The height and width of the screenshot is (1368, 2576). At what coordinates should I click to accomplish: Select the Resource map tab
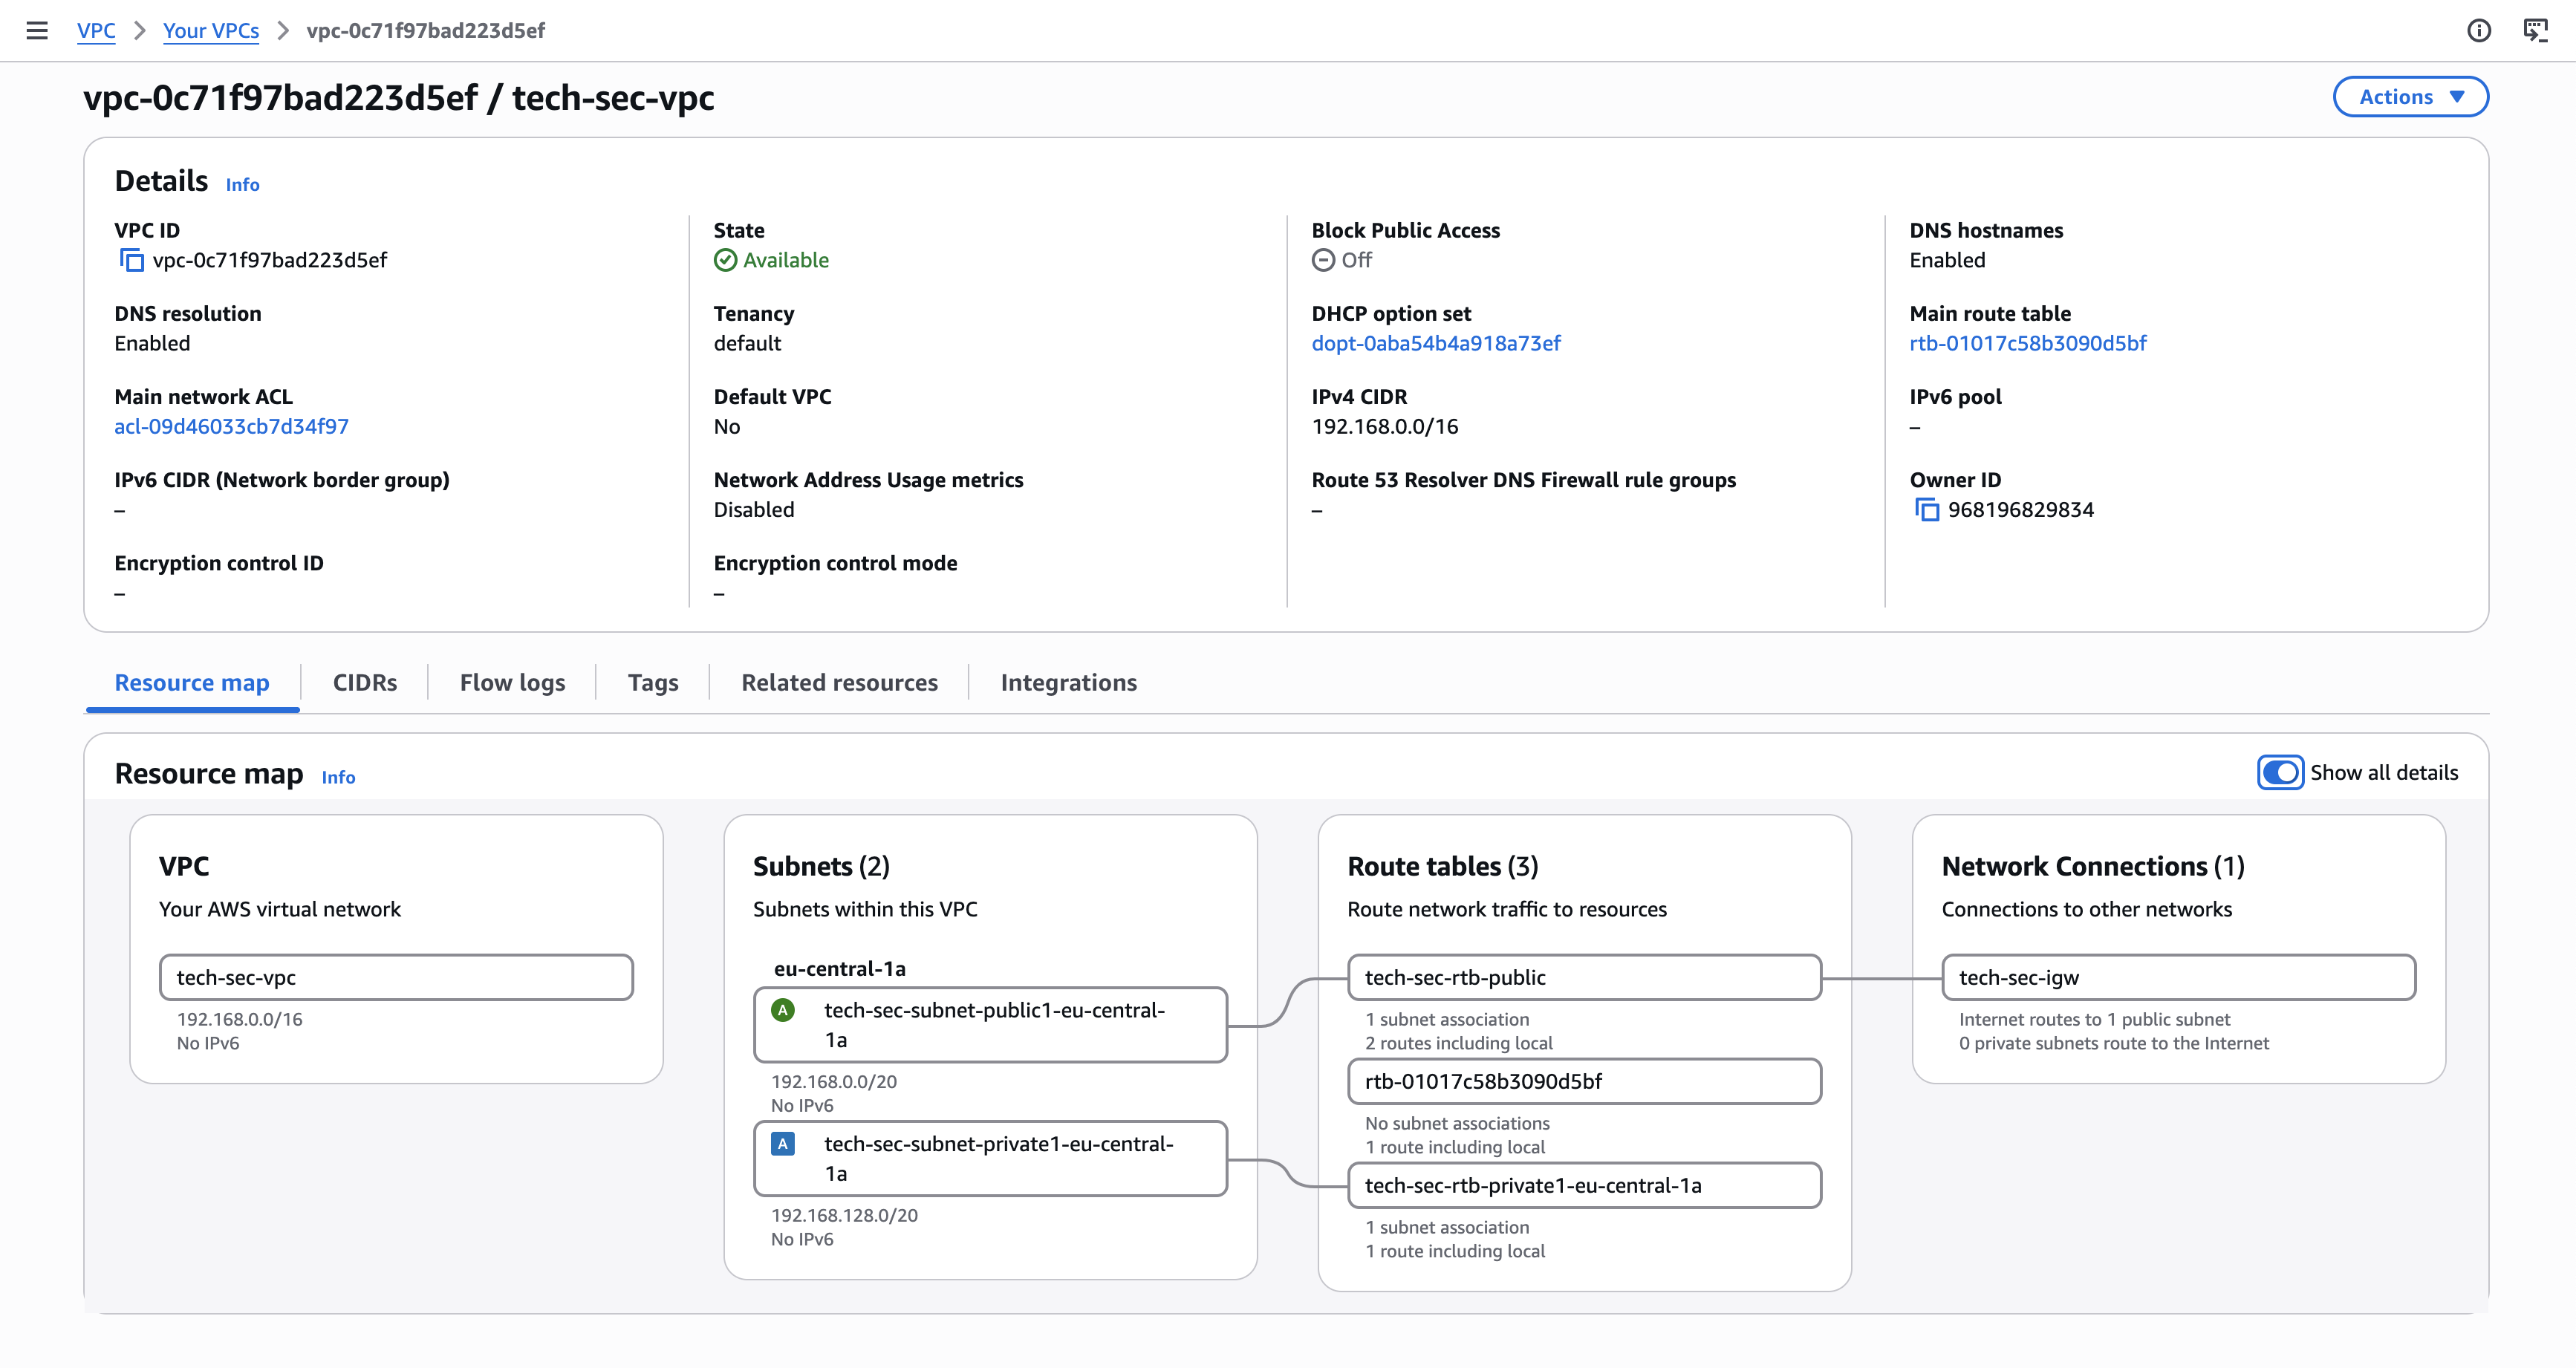(x=192, y=682)
